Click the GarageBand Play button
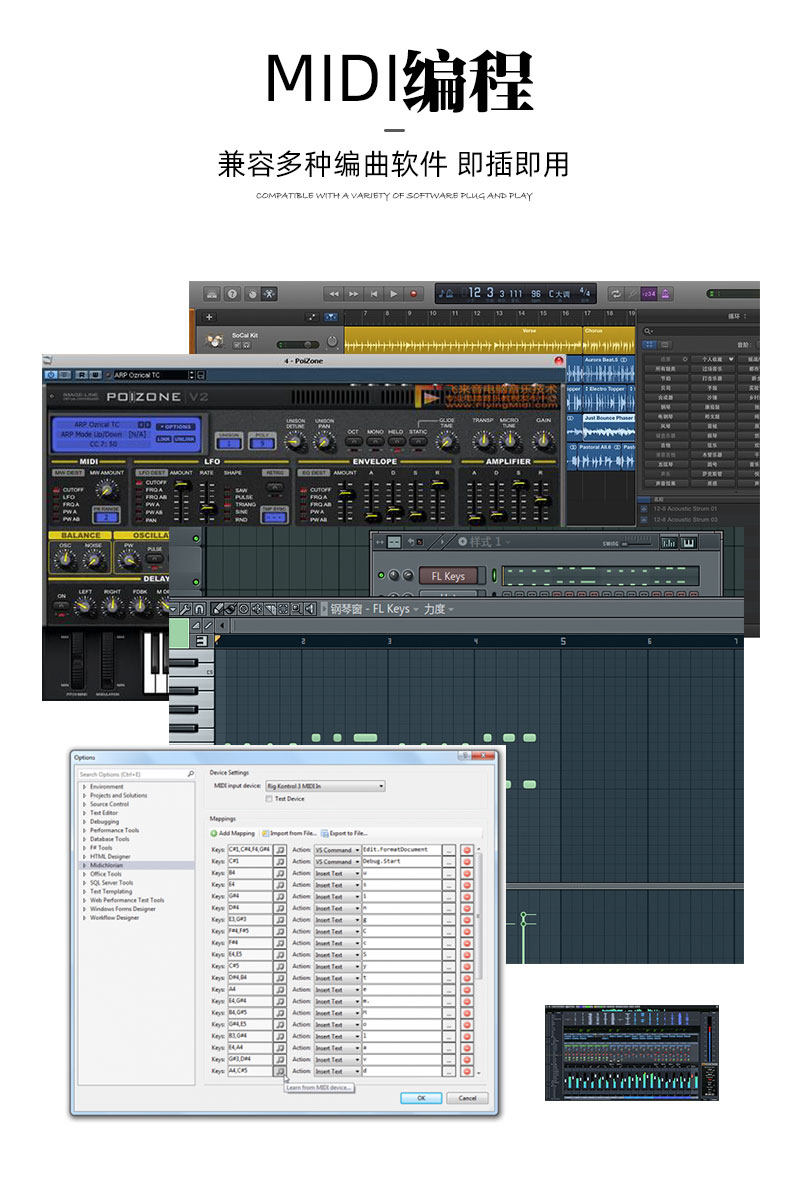 393,294
